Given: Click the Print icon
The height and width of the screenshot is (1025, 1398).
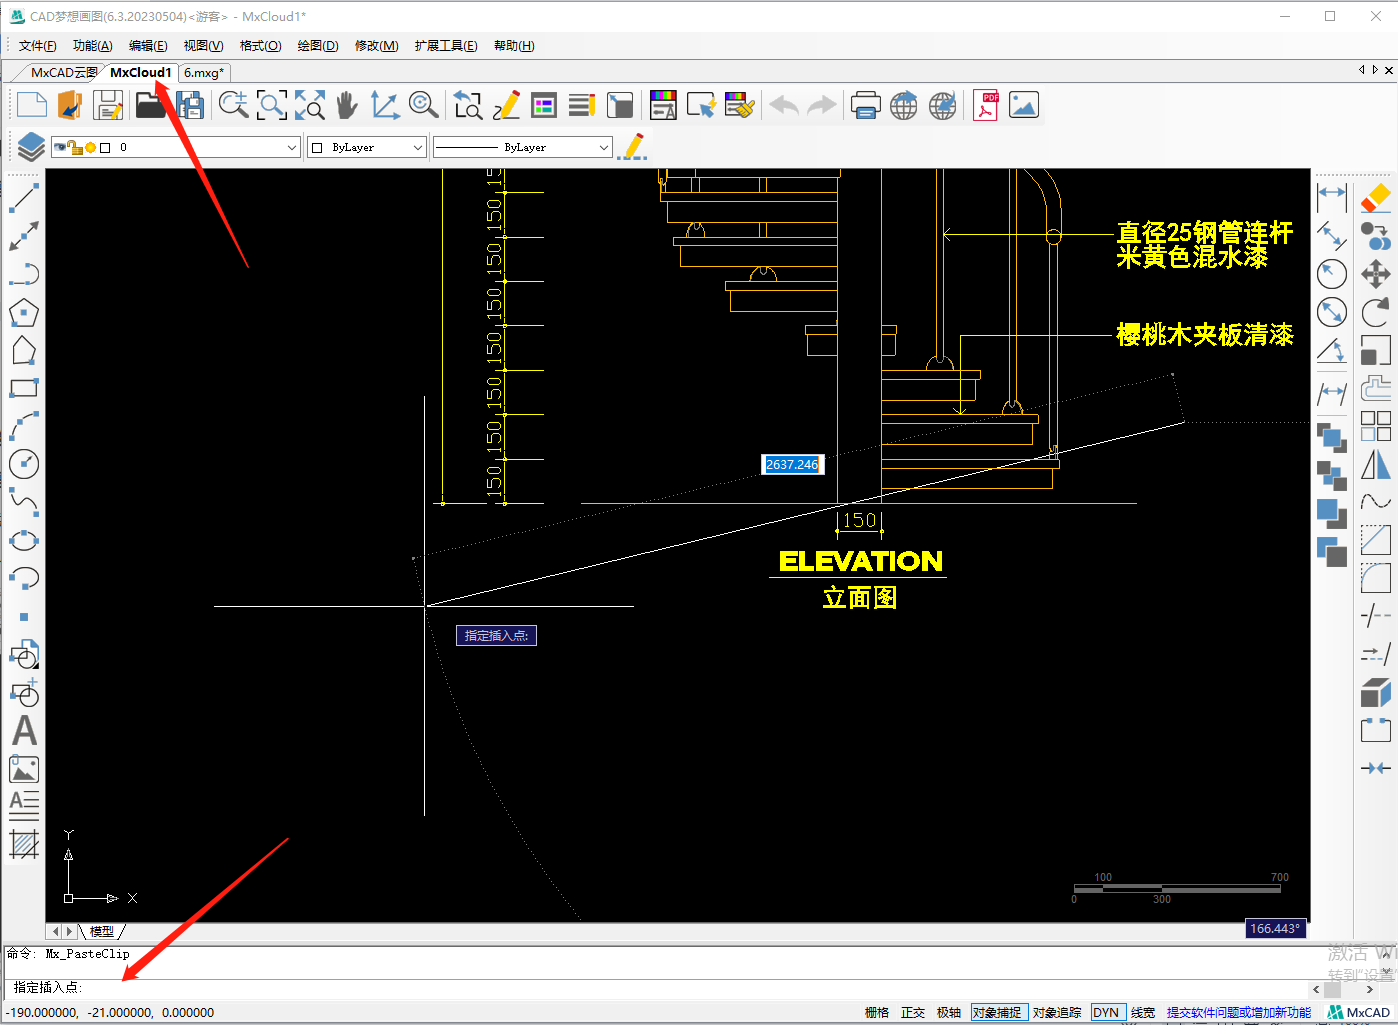Looking at the screenshot, I should pyautogui.click(x=865, y=105).
